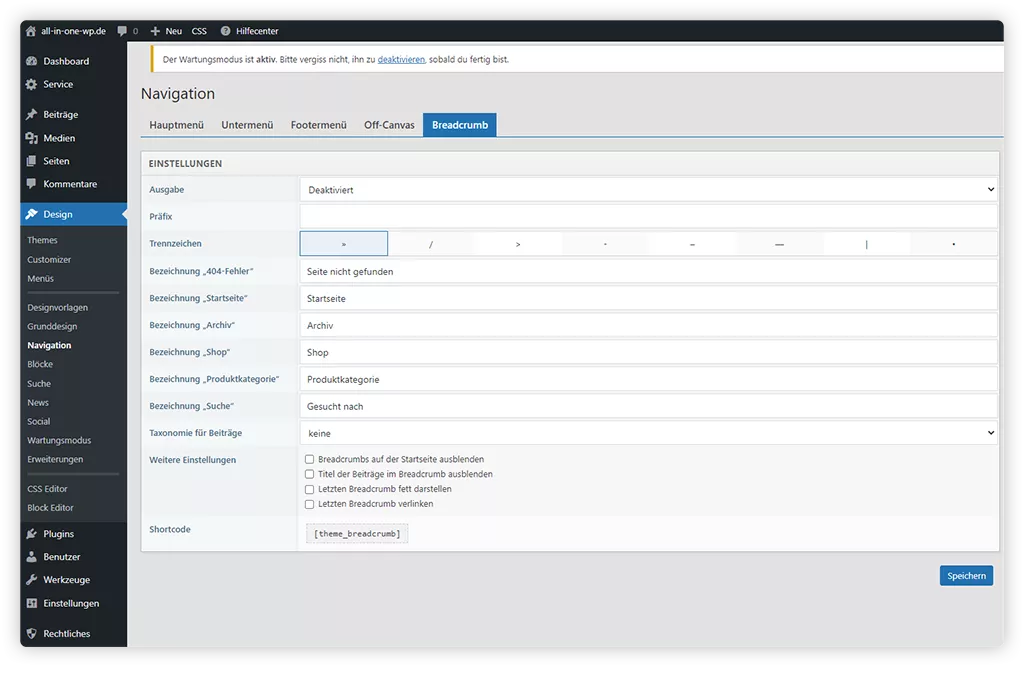
Task: Click the Medien media icon
Action: [x=32, y=138]
